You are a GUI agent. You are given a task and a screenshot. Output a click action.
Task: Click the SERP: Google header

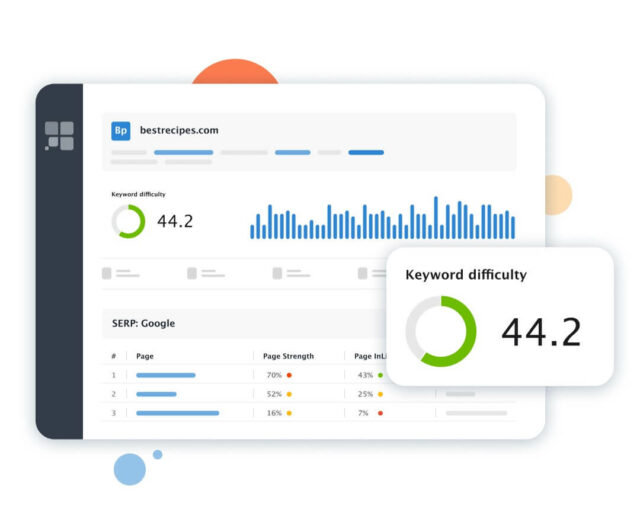(x=143, y=323)
